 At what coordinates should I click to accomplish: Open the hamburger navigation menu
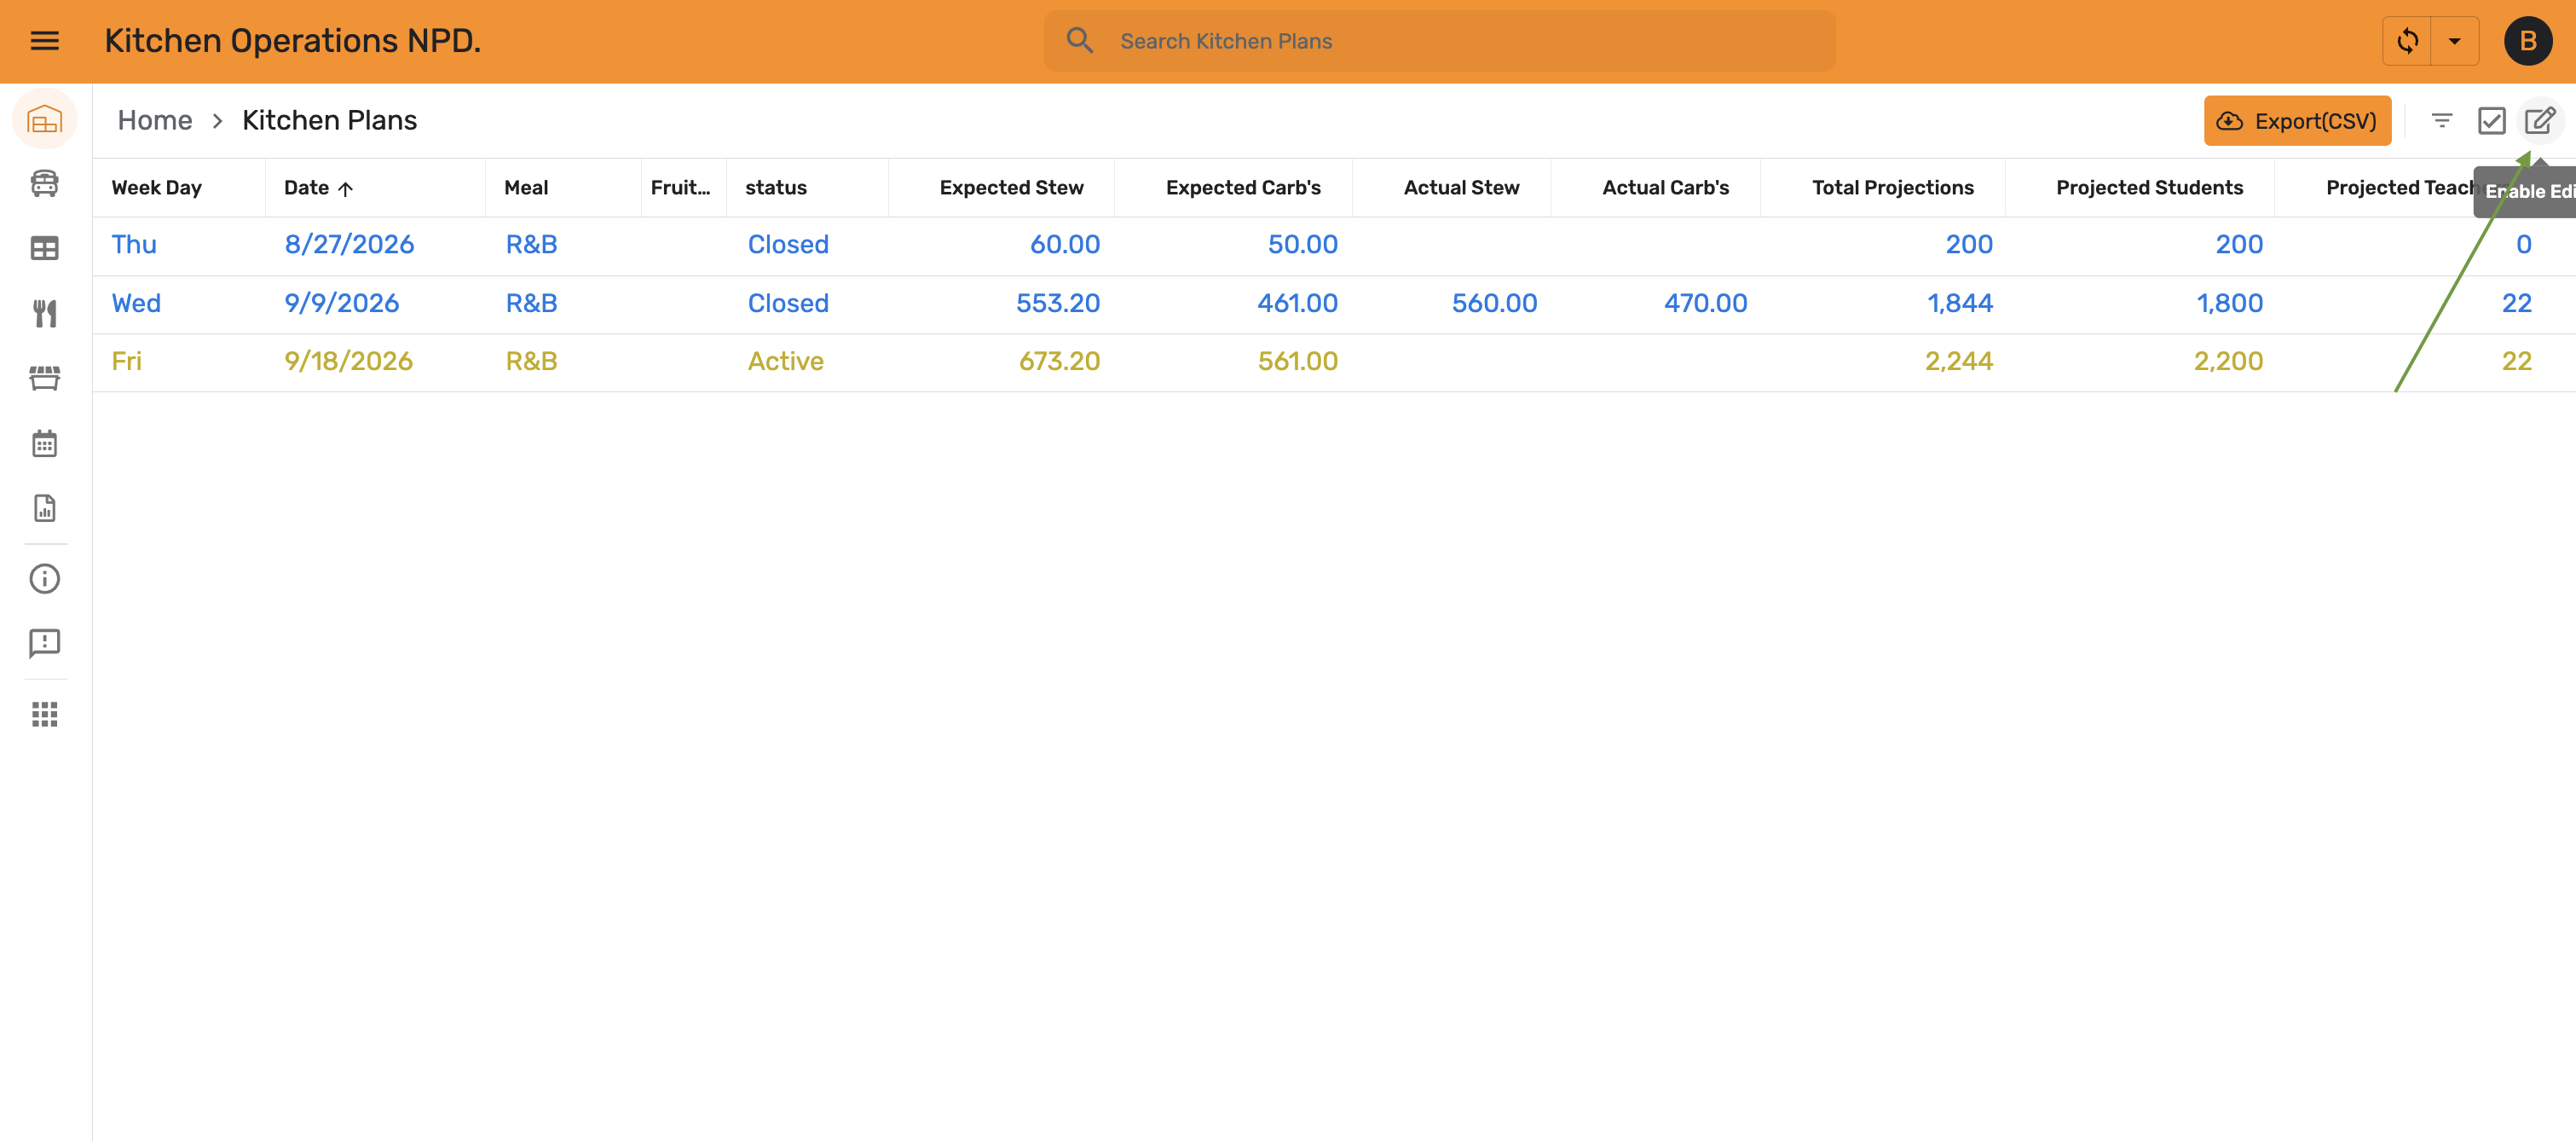tap(45, 41)
